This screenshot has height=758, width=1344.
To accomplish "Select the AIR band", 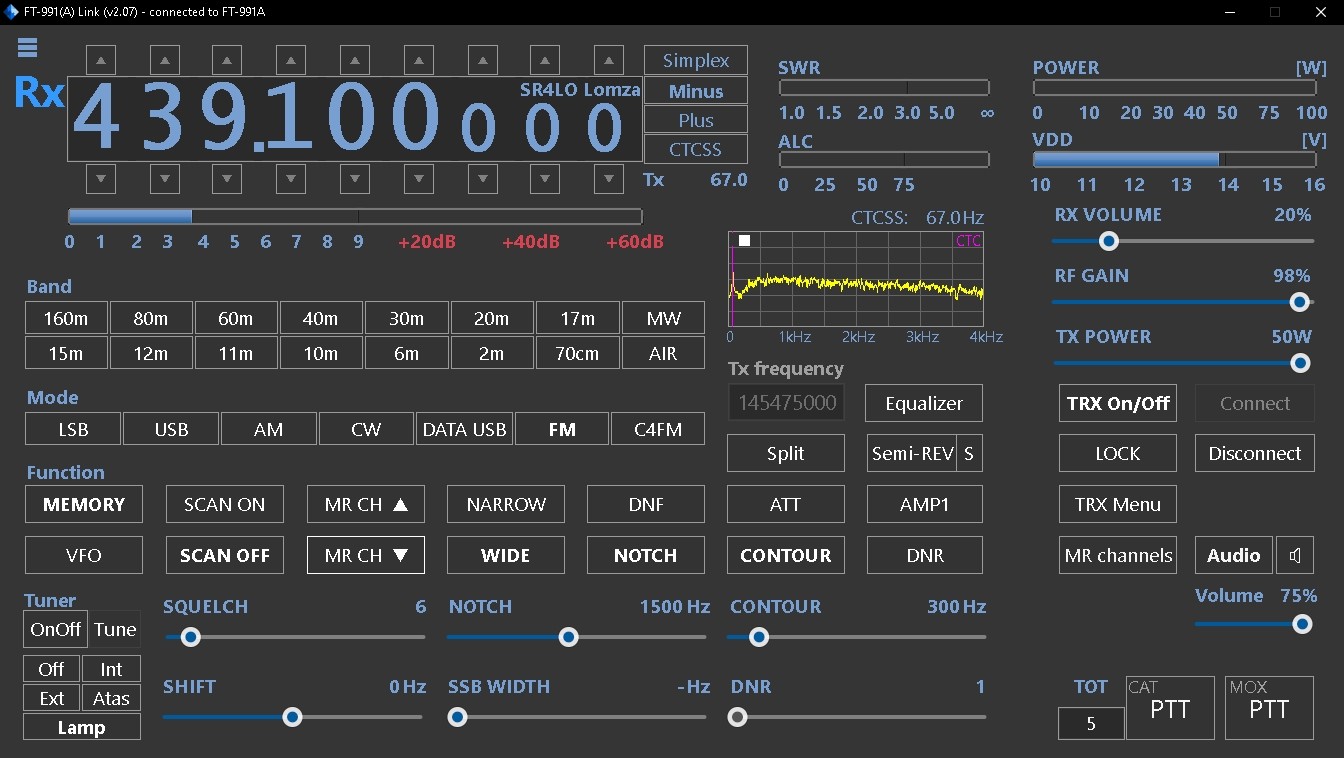I will 663,353.
